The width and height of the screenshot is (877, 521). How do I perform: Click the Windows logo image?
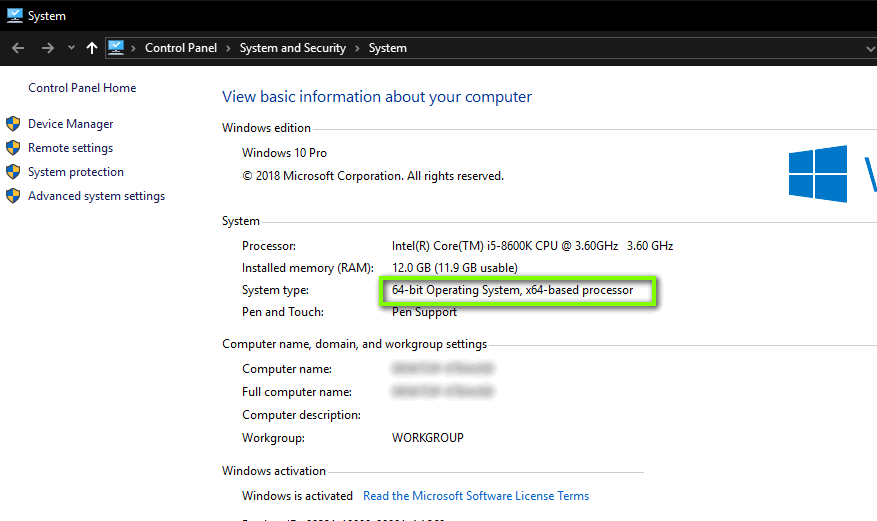click(x=818, y=174)
